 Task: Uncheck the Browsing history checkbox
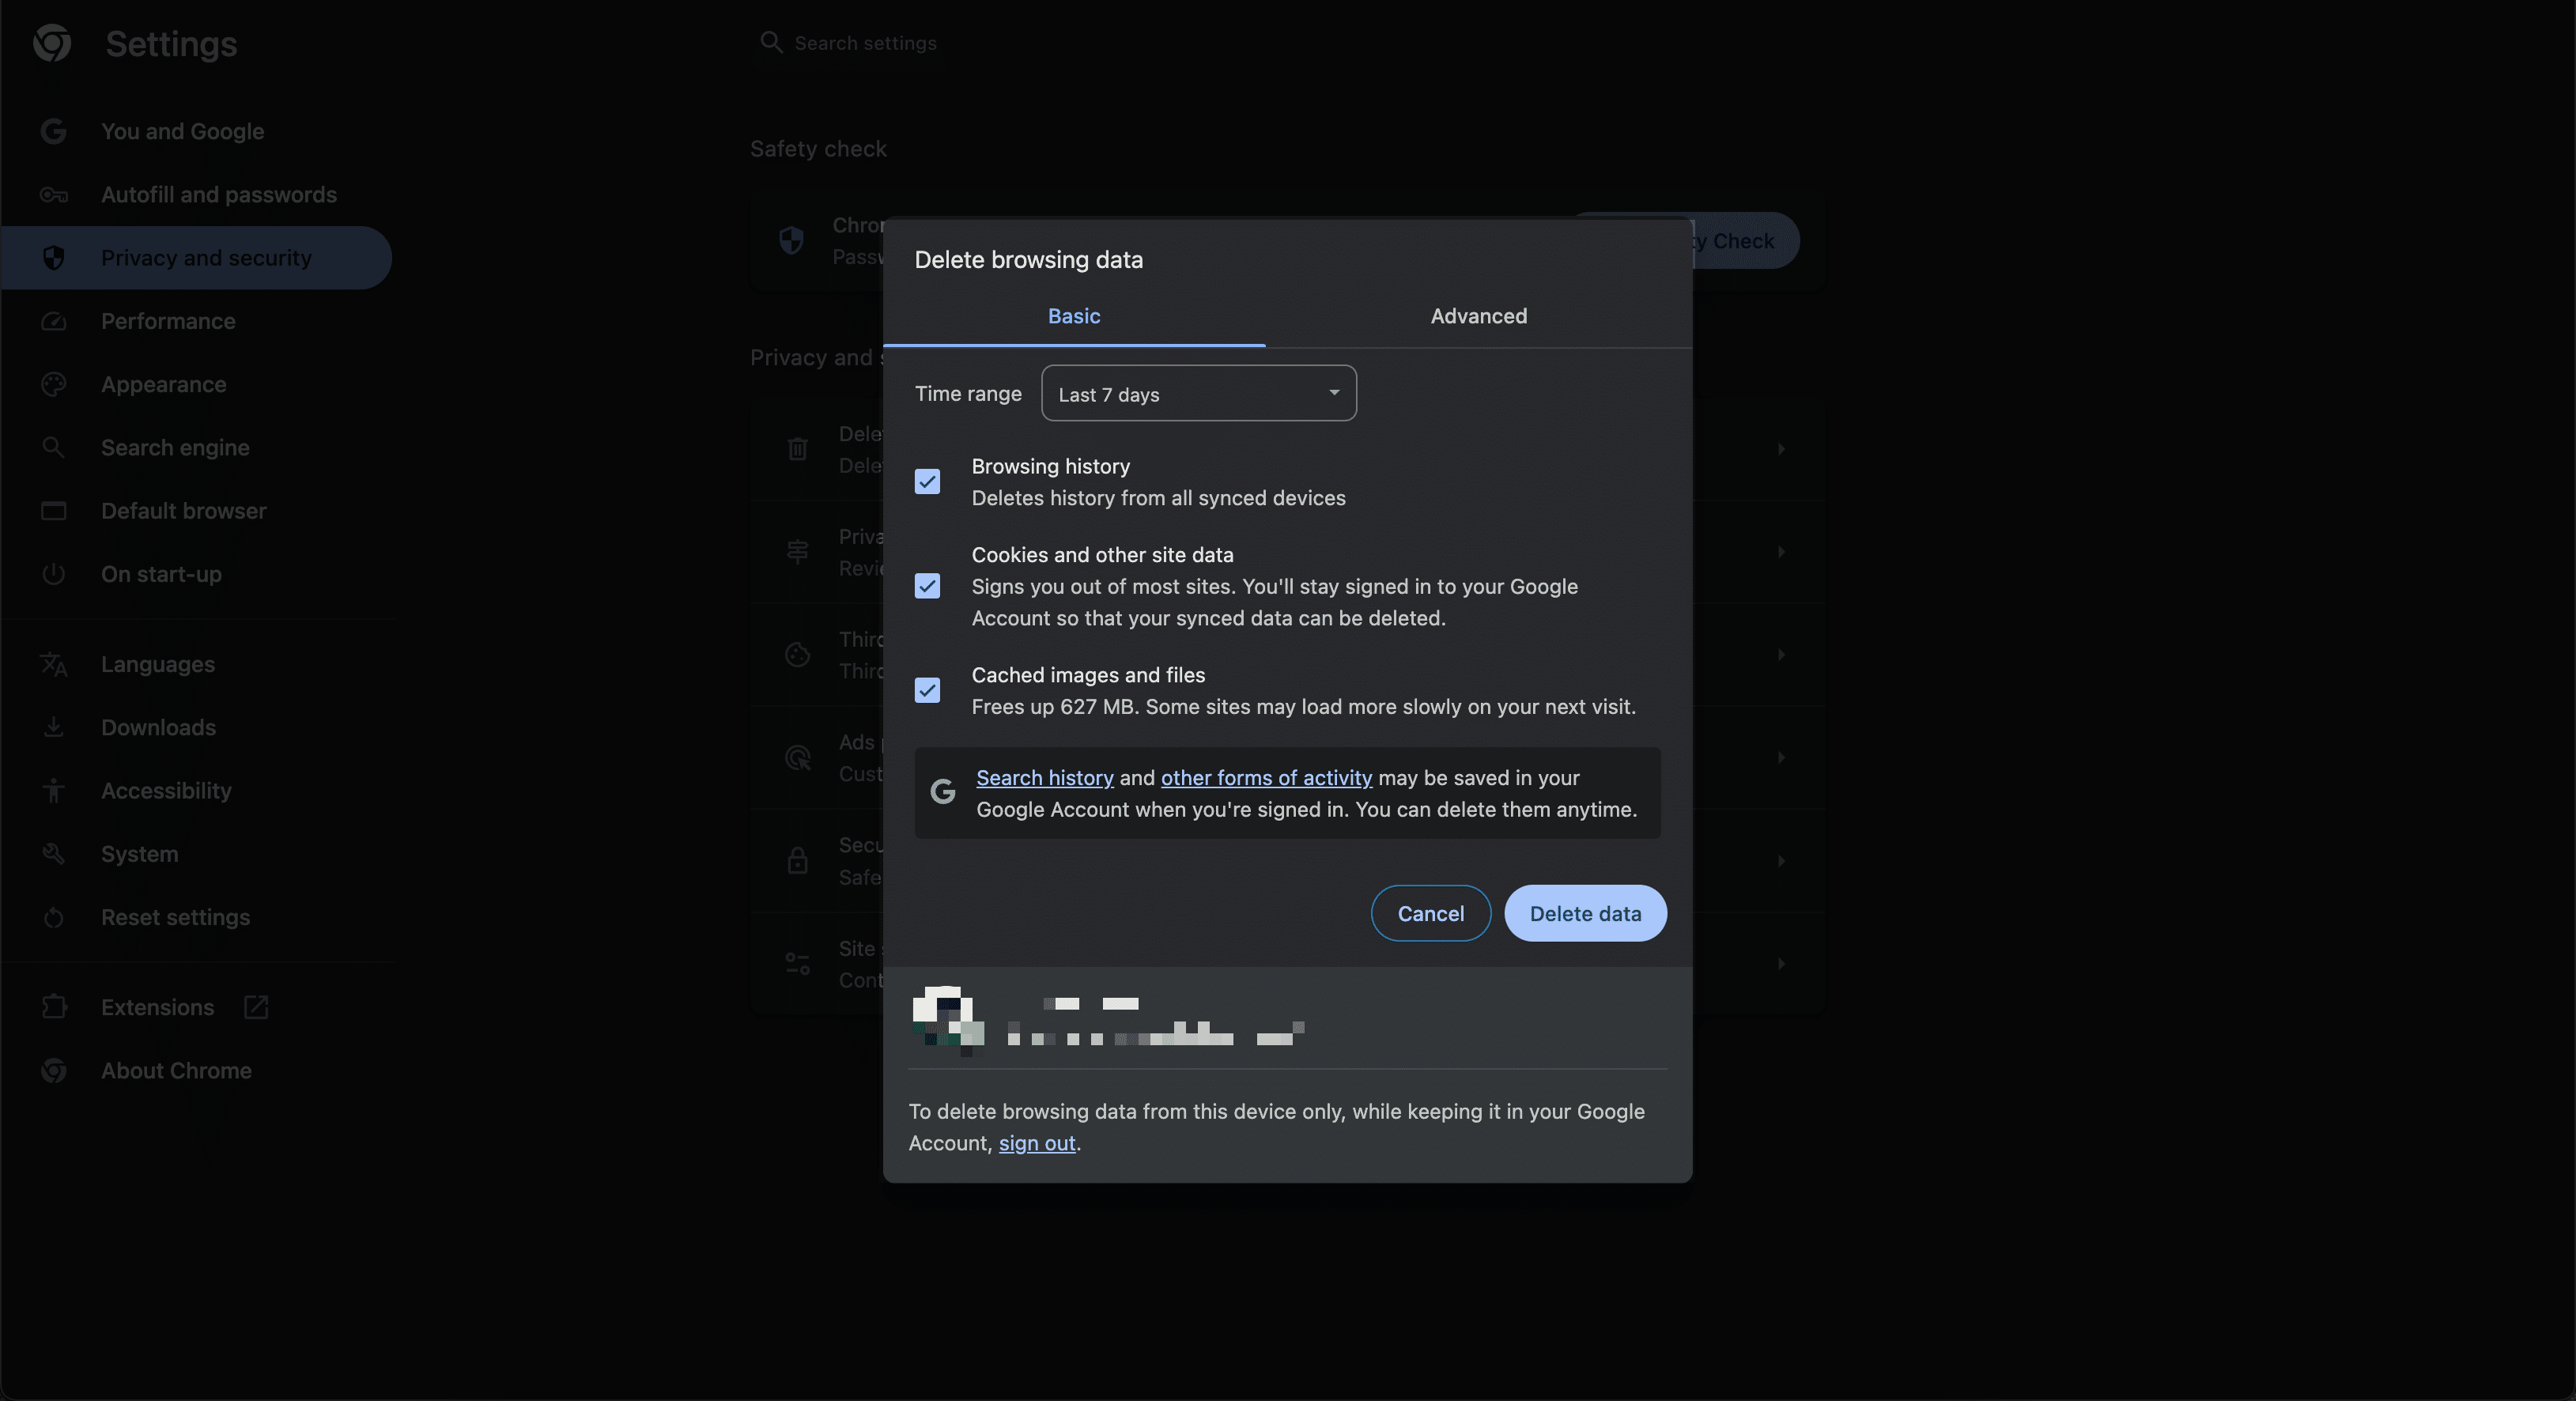927,482
